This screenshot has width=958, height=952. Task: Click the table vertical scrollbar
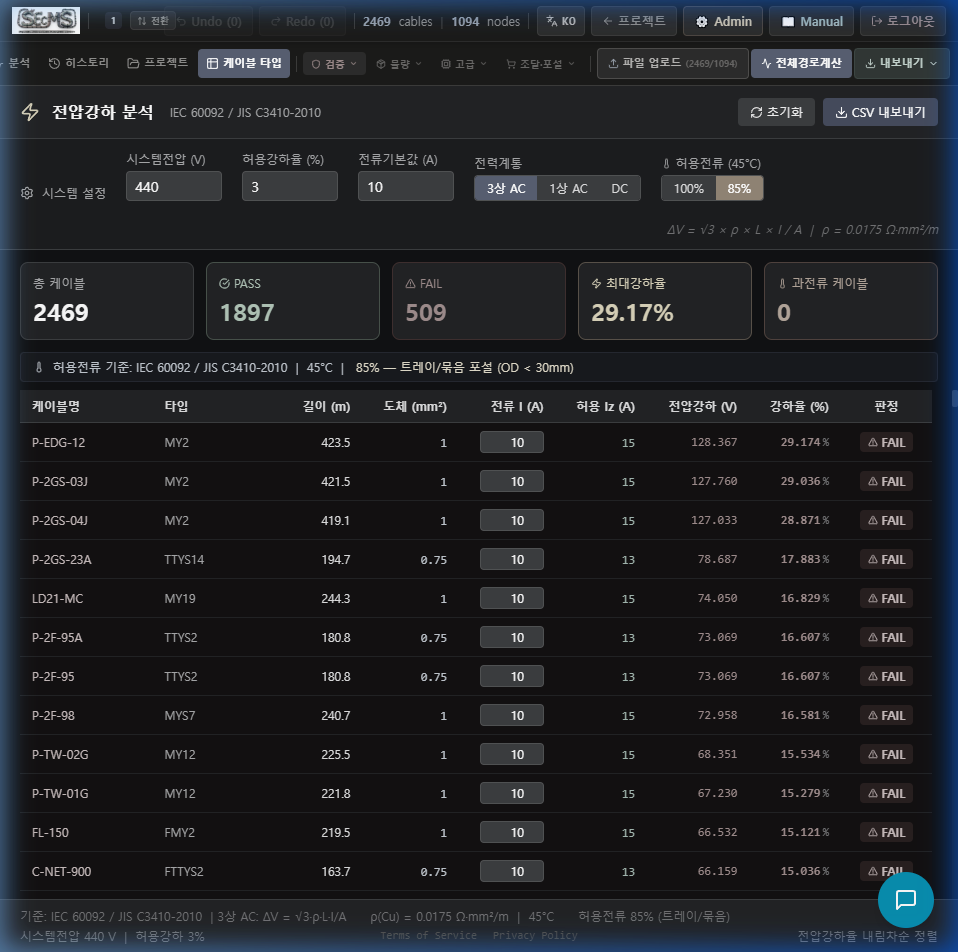pos(954,398)
